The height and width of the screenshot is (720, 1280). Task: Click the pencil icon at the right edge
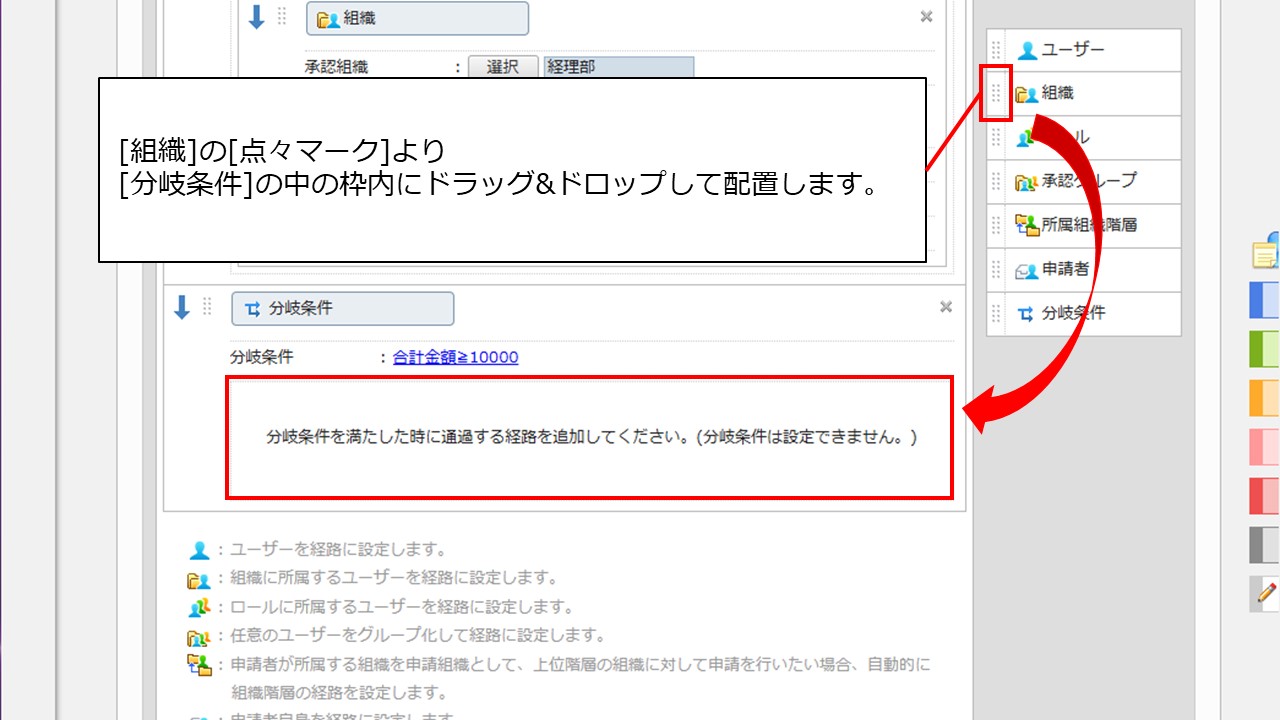point(1266,594)
